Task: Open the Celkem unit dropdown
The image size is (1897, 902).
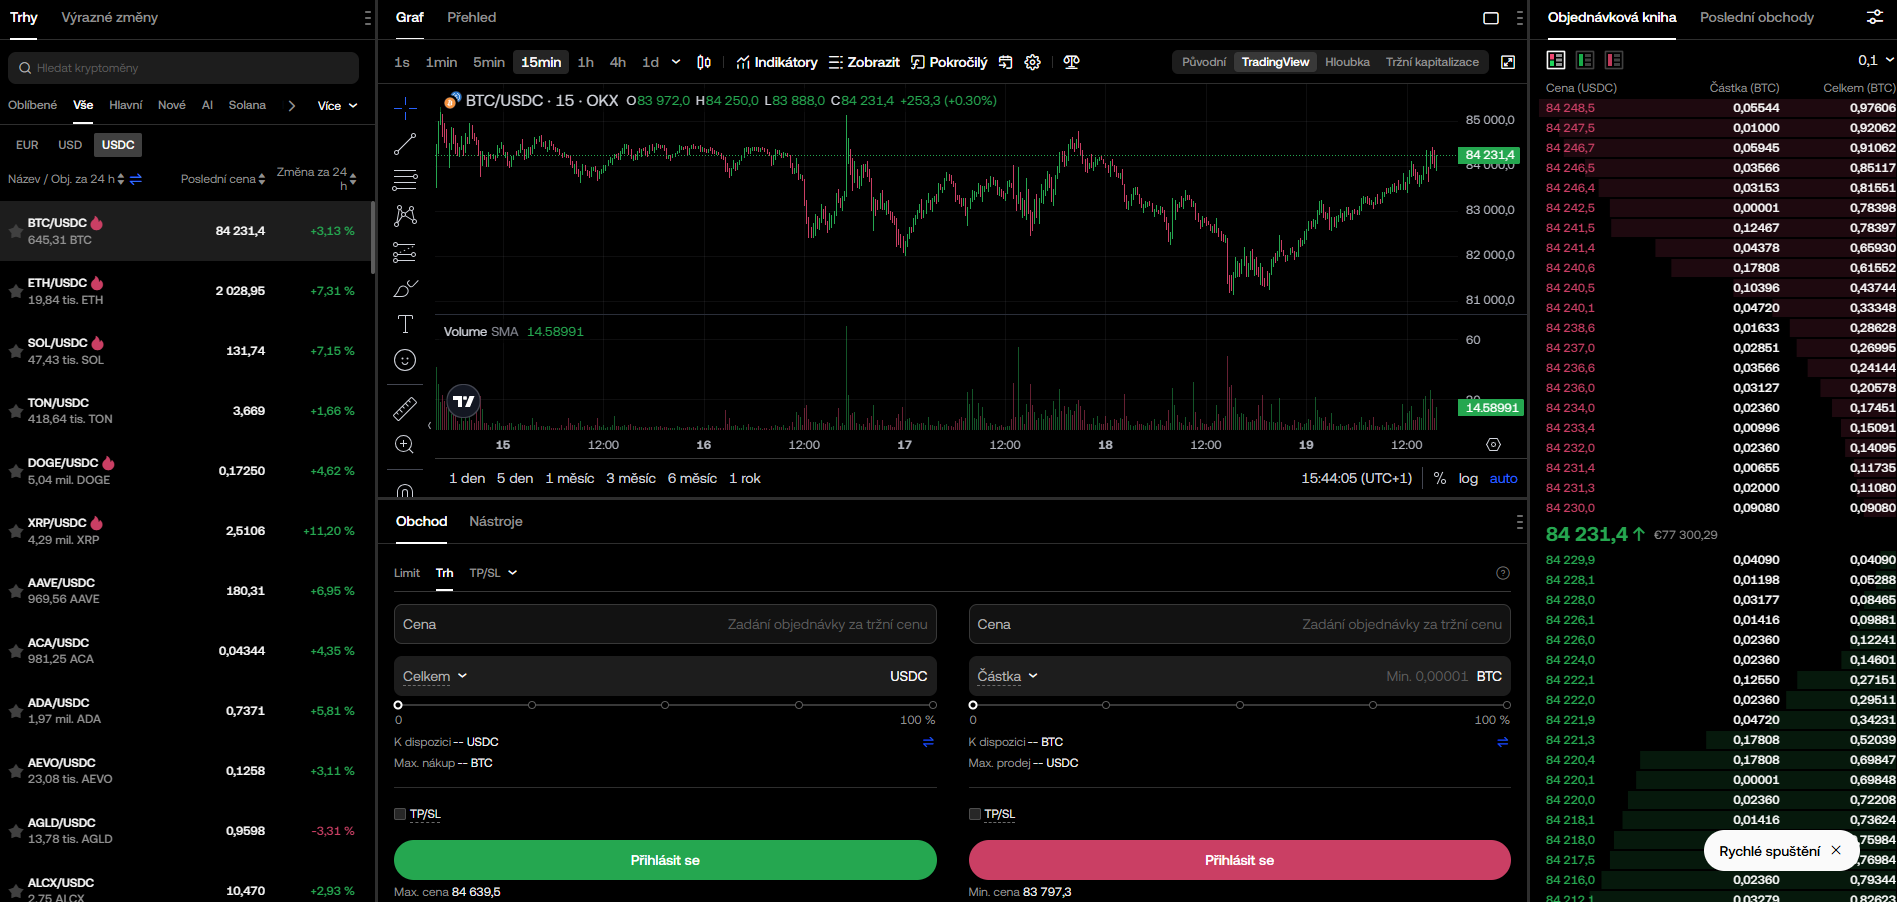Action: point(435,677)
